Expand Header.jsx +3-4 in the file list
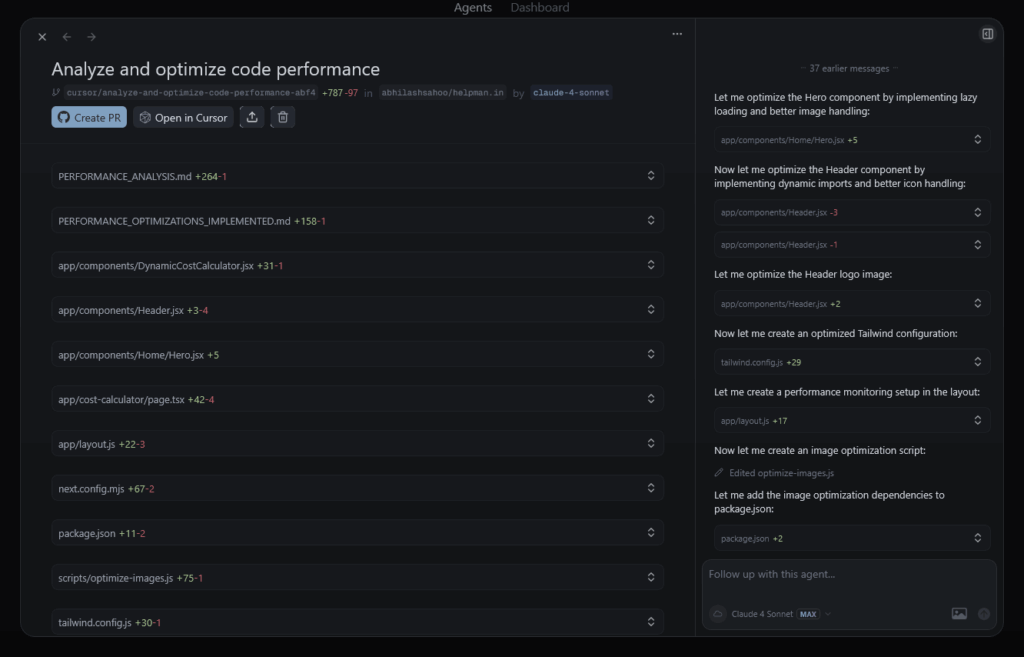The width and height of the screenshot is (1024, 657). pos(358,310)
